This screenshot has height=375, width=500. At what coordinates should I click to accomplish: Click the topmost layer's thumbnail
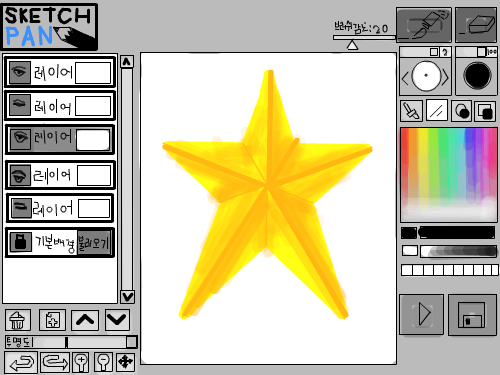(93, 73)
